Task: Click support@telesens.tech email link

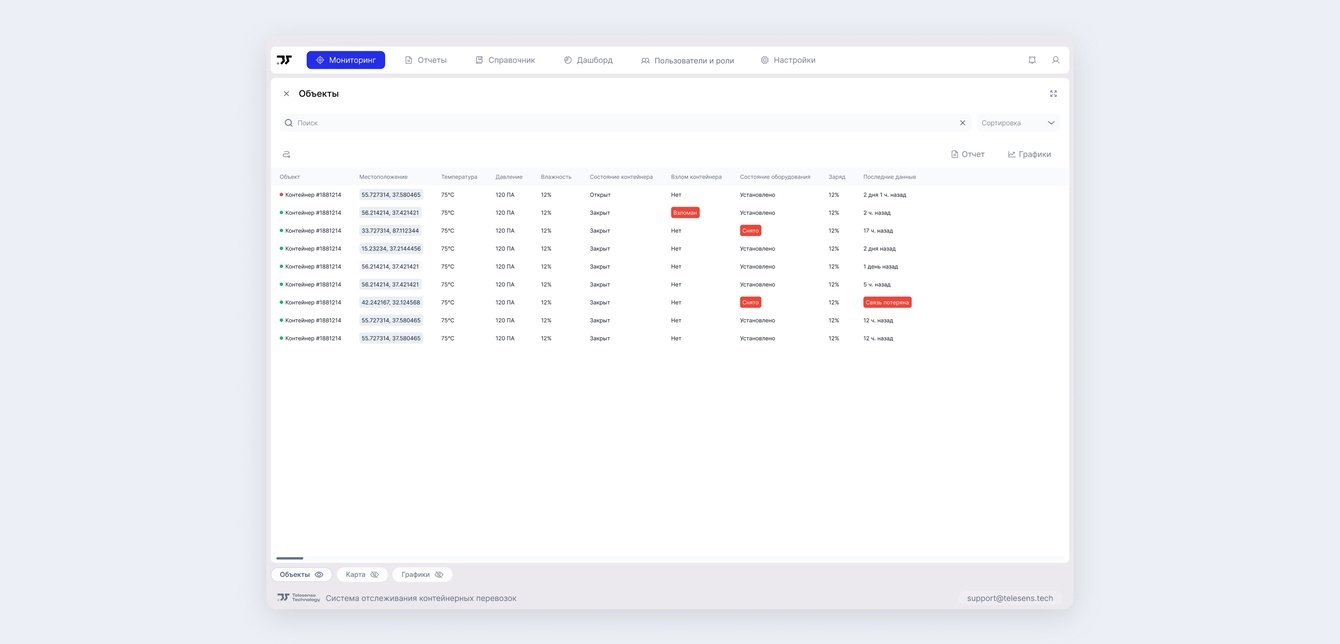Action: pos(1009,598)
